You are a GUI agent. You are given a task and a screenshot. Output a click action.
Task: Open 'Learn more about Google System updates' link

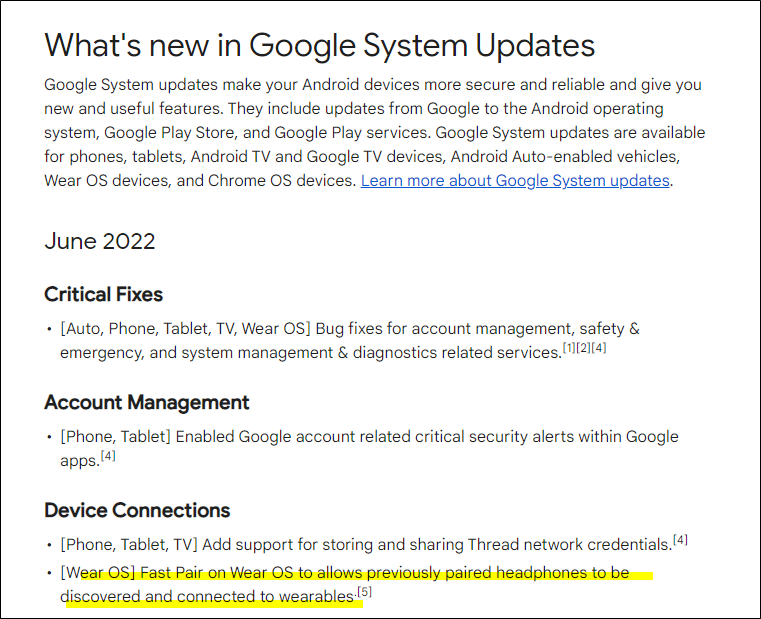(515, 181)
